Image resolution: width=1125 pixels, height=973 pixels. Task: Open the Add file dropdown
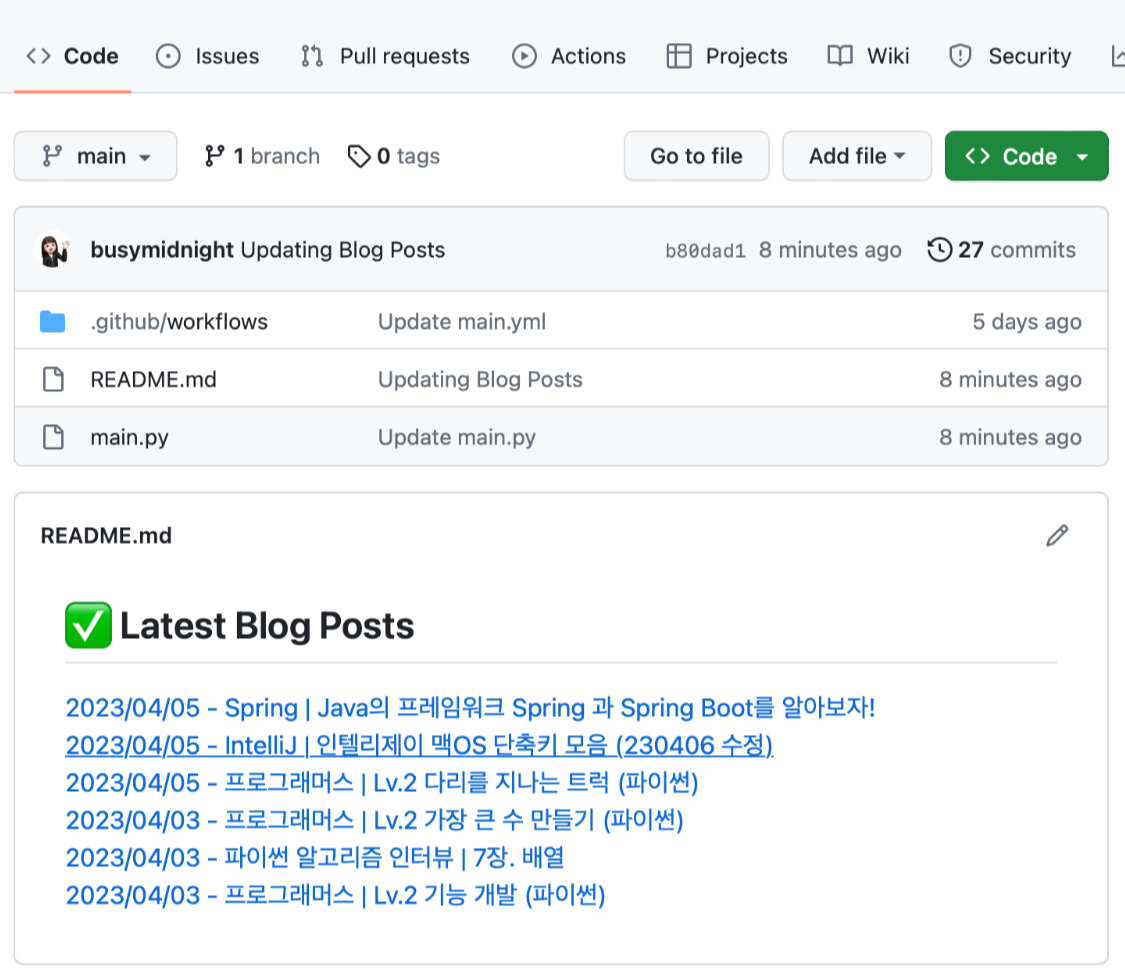(x=857, y=156)
